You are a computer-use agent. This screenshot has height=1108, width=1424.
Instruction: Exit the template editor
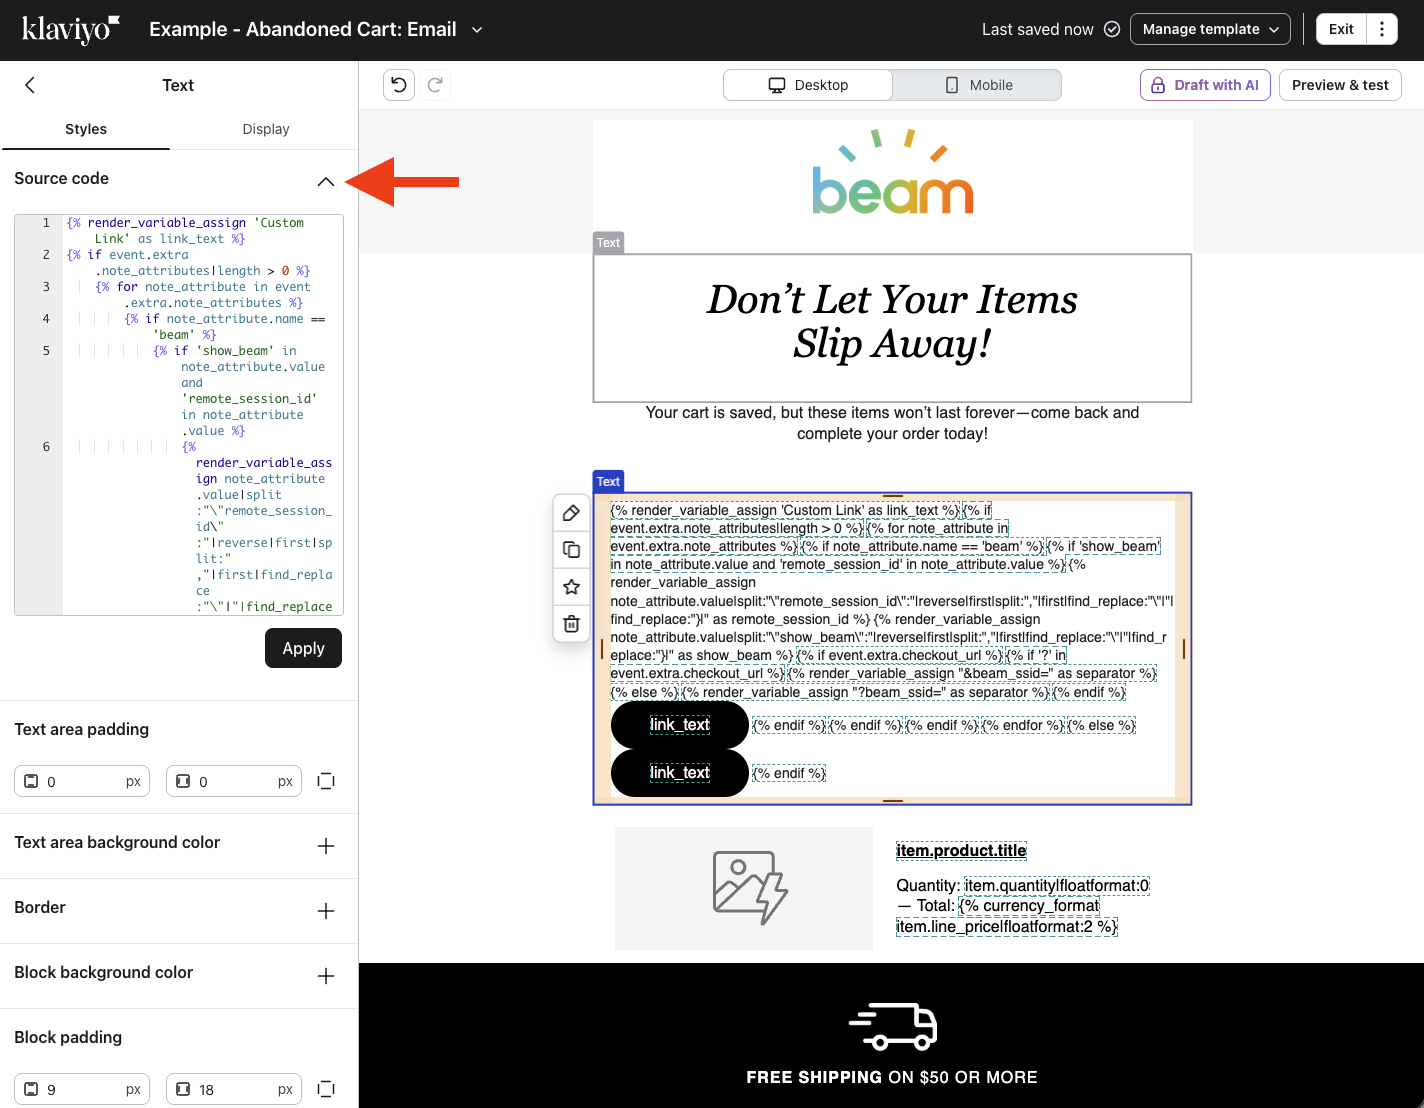coord(1341,29)
